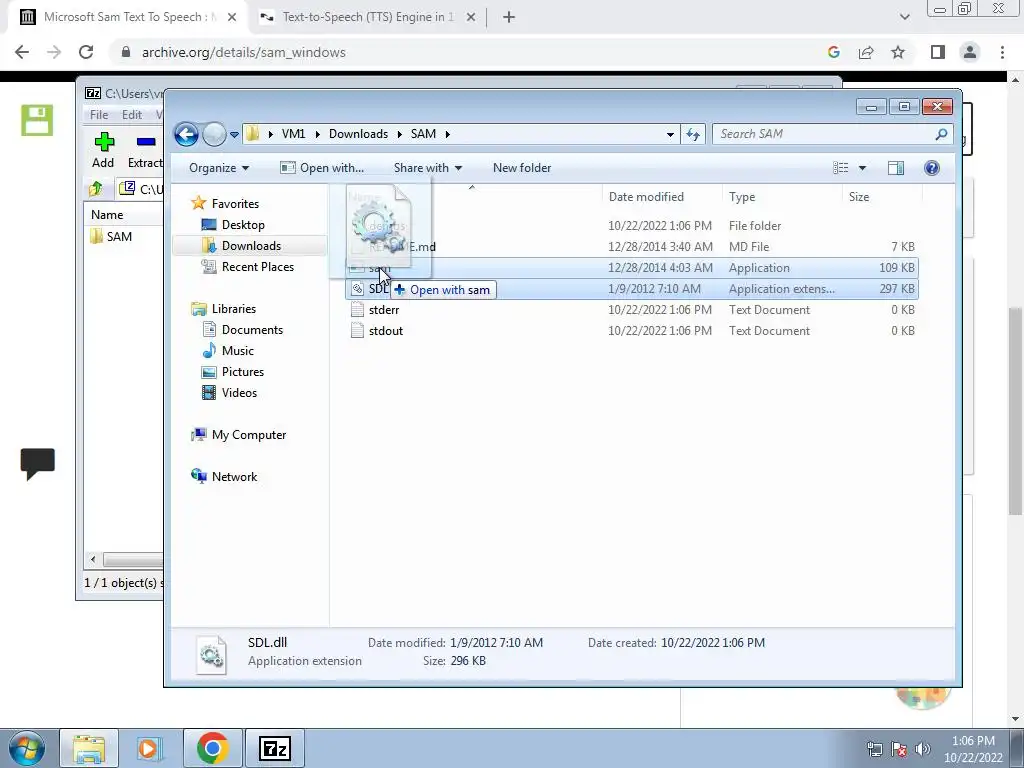This screenshot has height=768, width=1024.
Task: Expand the arrow after VM1 breadcrumb
Action: [x=317, y=134]
